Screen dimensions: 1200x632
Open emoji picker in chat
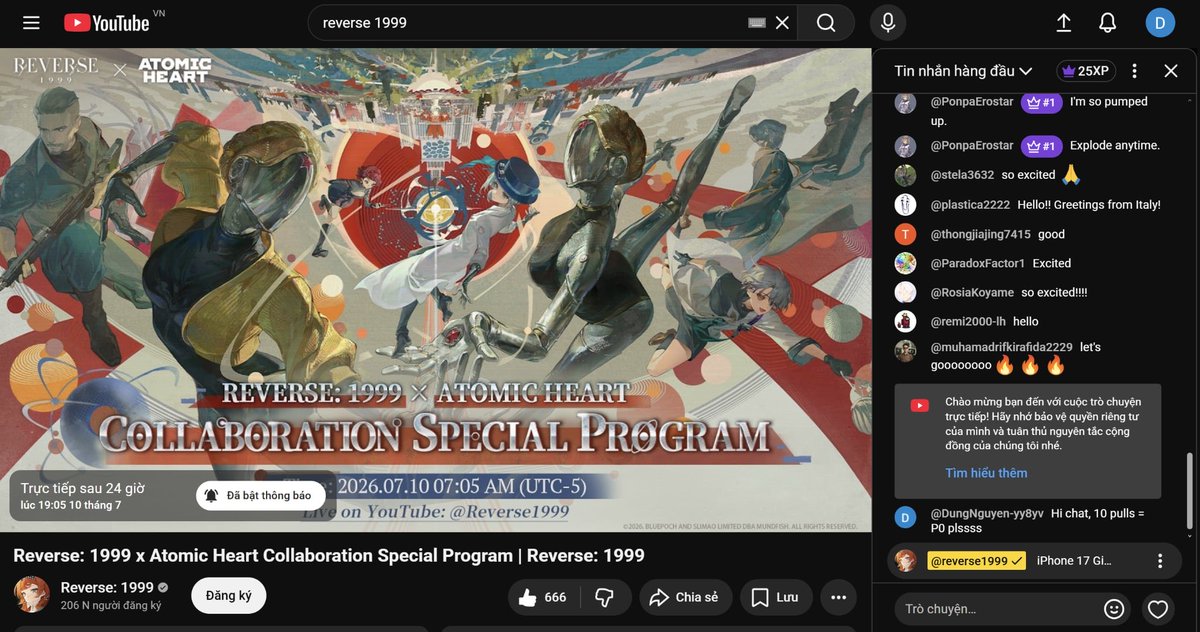tap(1114, 608)
